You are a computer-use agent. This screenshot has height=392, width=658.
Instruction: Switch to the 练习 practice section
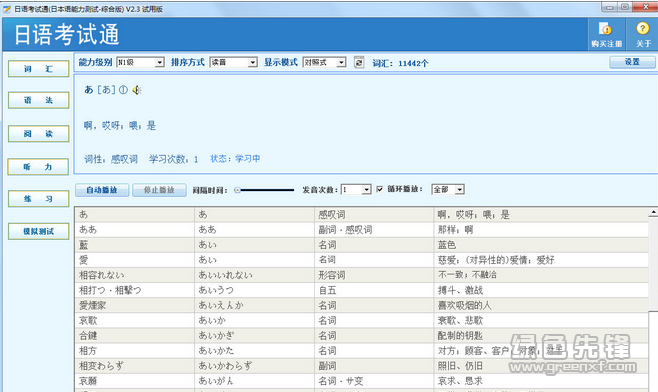[39, 199]
